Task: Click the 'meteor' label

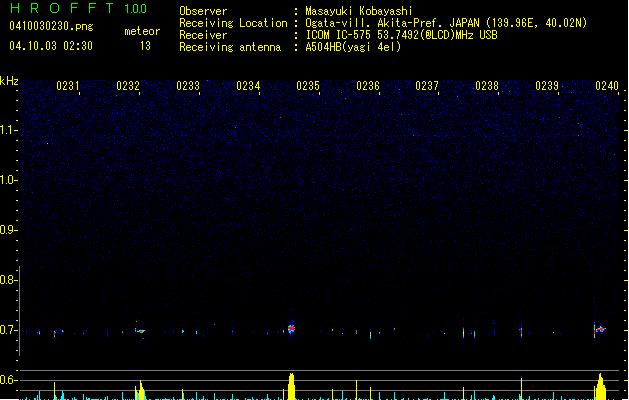Action: click(x=142, y=31)
